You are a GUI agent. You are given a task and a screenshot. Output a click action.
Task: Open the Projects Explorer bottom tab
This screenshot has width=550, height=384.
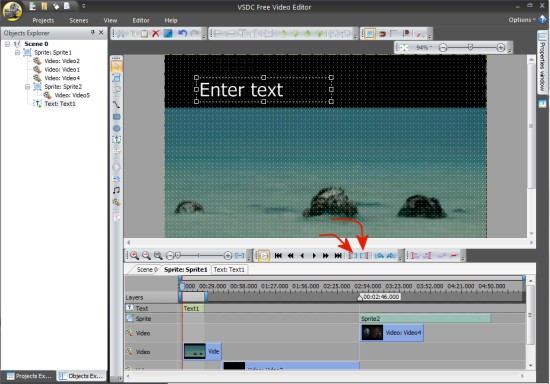point(29,376)
